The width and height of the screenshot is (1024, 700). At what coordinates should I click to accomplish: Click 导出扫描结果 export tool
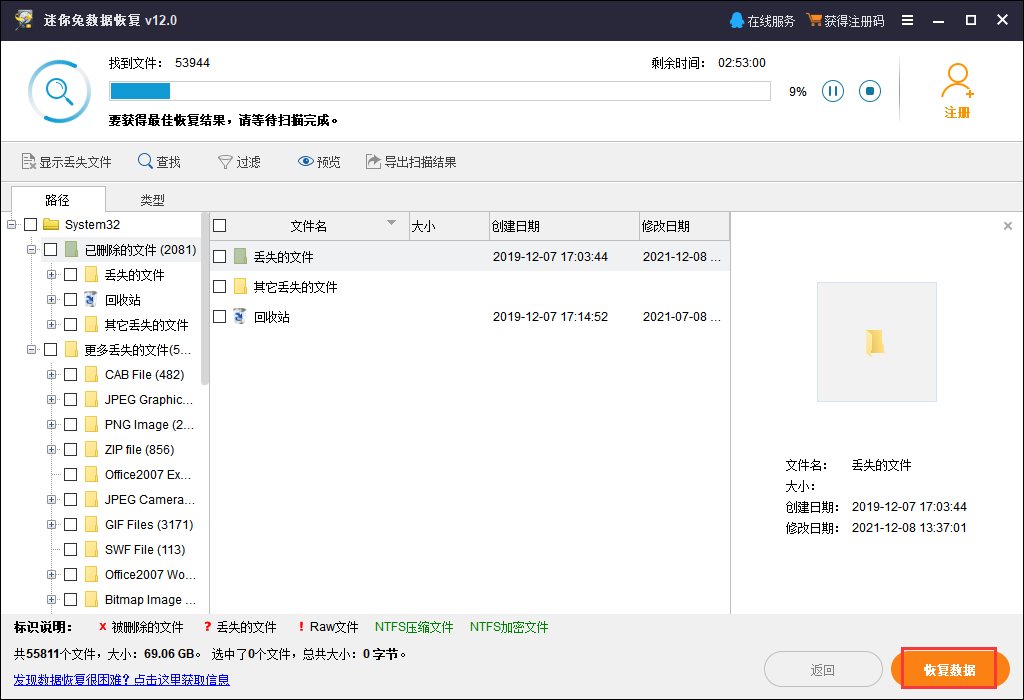click(x=411, y=161)
